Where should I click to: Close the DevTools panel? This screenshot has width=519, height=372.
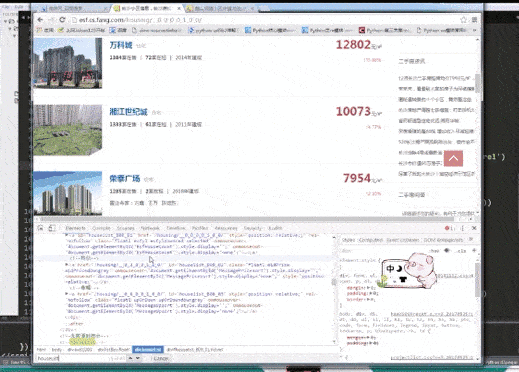pyautogui.click(x=474, y=228)
